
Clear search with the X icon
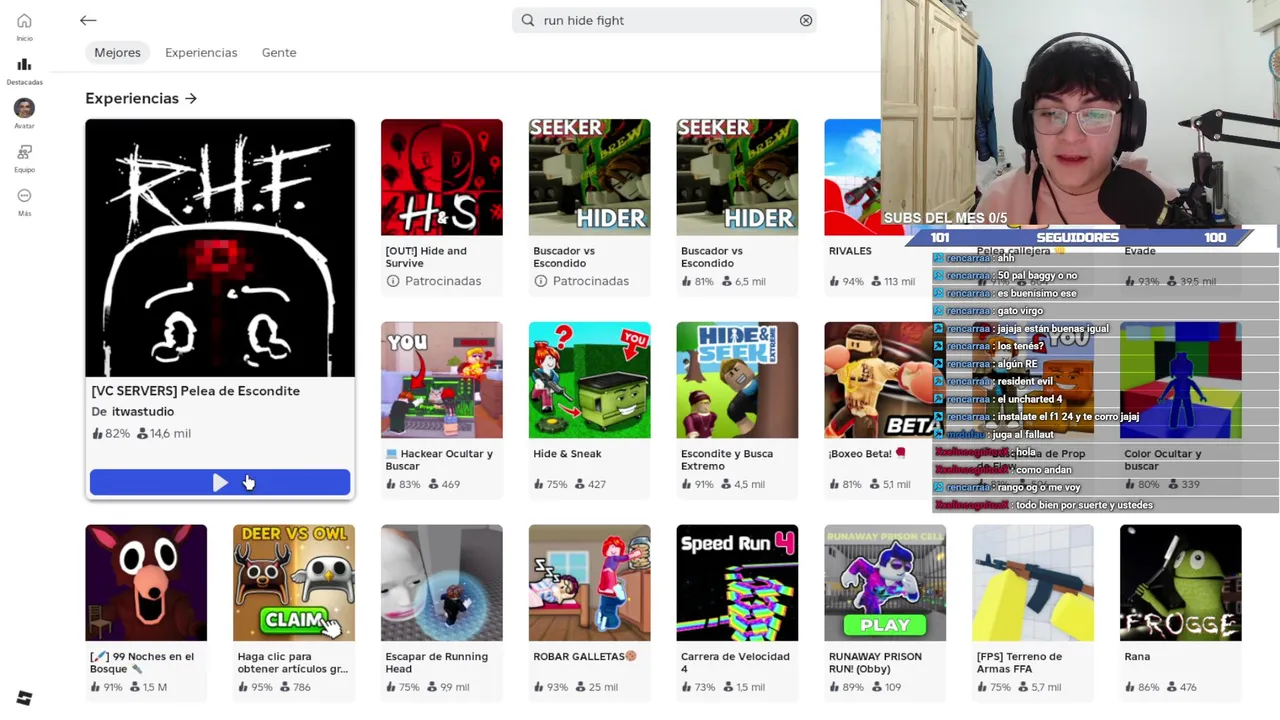point(806,20)
